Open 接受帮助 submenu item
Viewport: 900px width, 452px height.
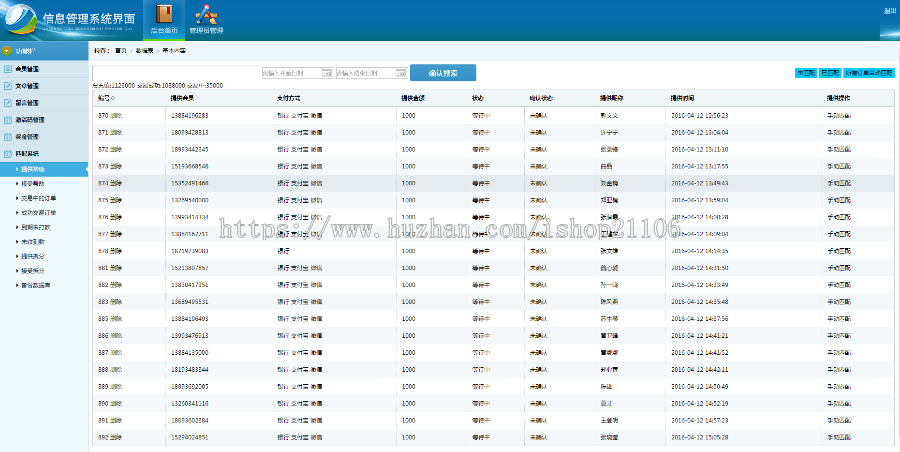click(33, 184)
